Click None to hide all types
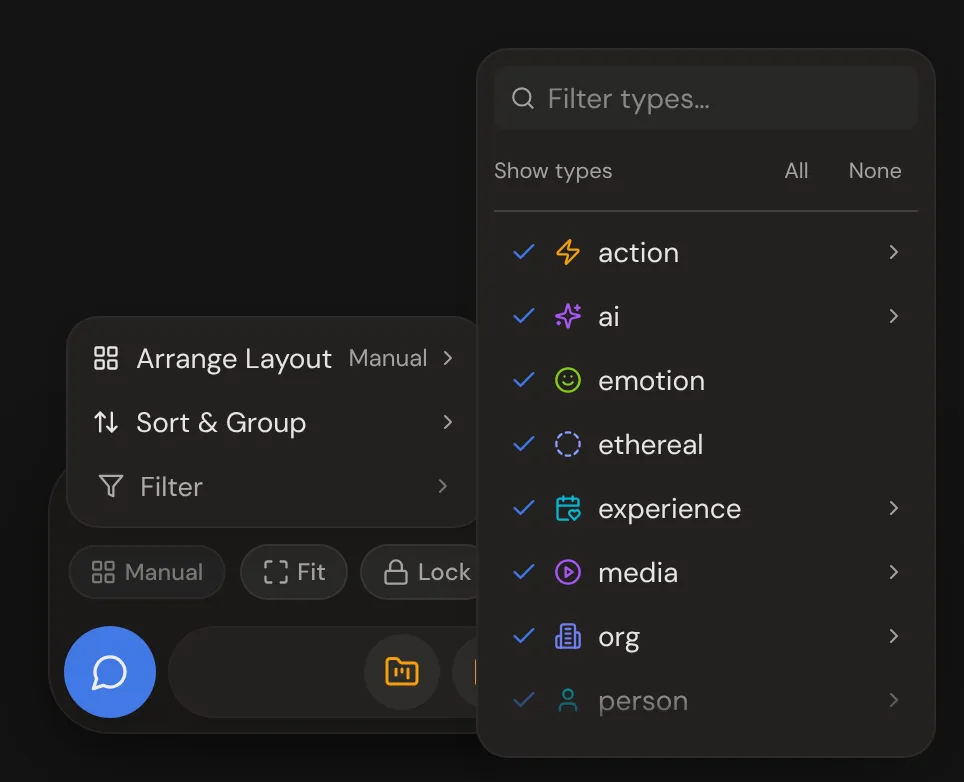Screen dimensions: 964x782 [874, 170]
